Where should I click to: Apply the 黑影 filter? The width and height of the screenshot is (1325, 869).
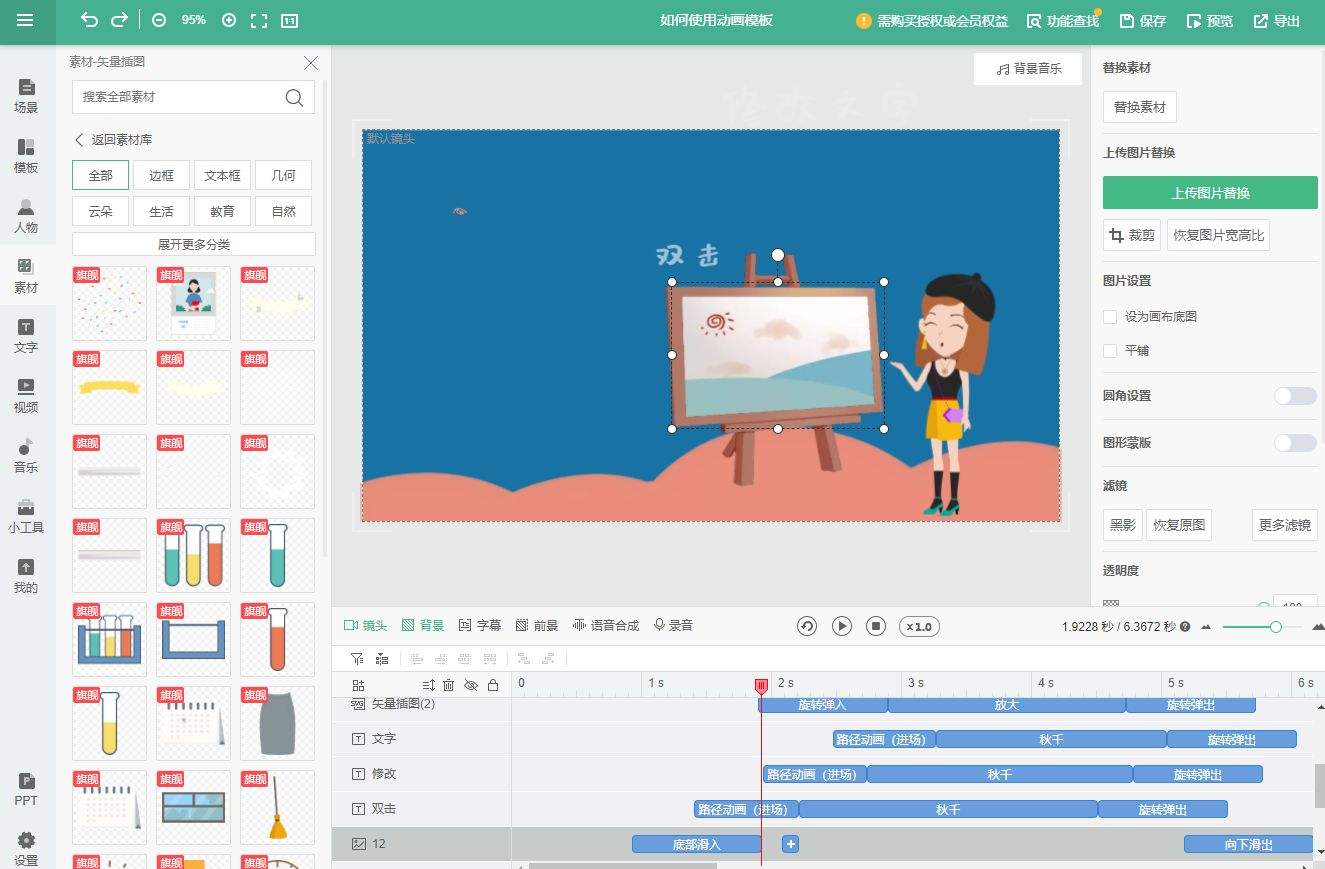1122,525
